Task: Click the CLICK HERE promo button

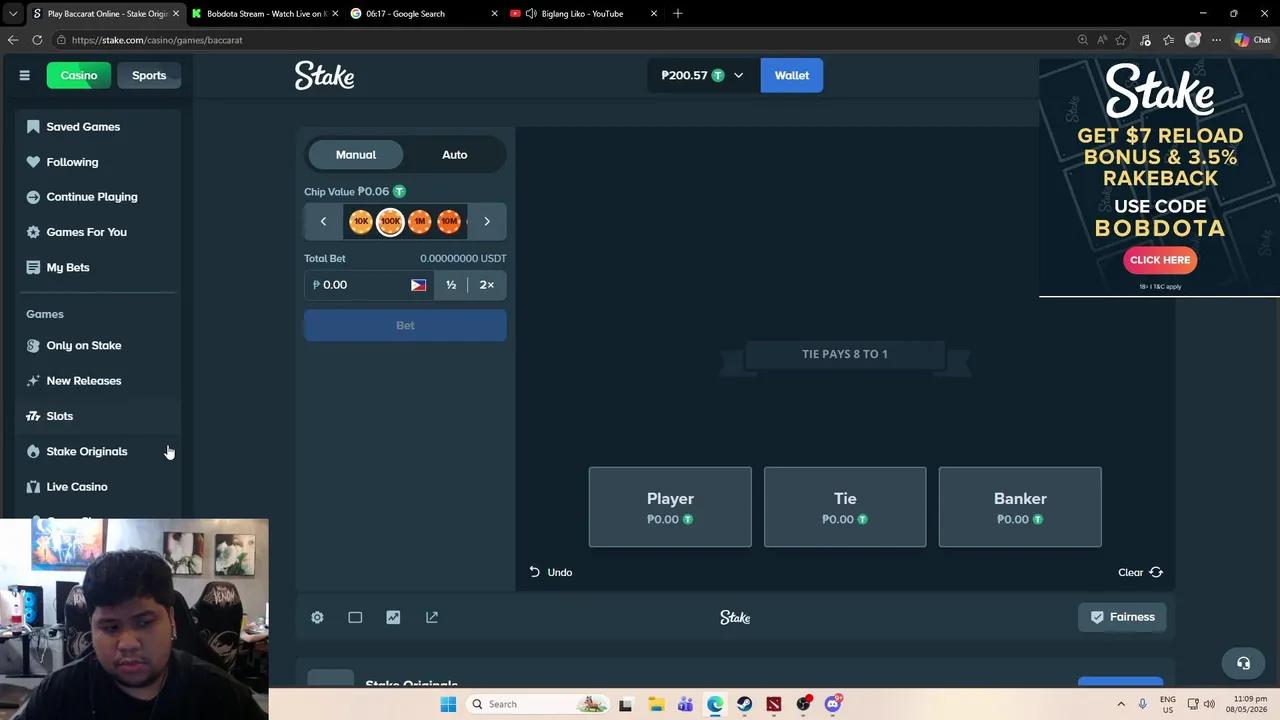Action: (x=1160, y=260)
